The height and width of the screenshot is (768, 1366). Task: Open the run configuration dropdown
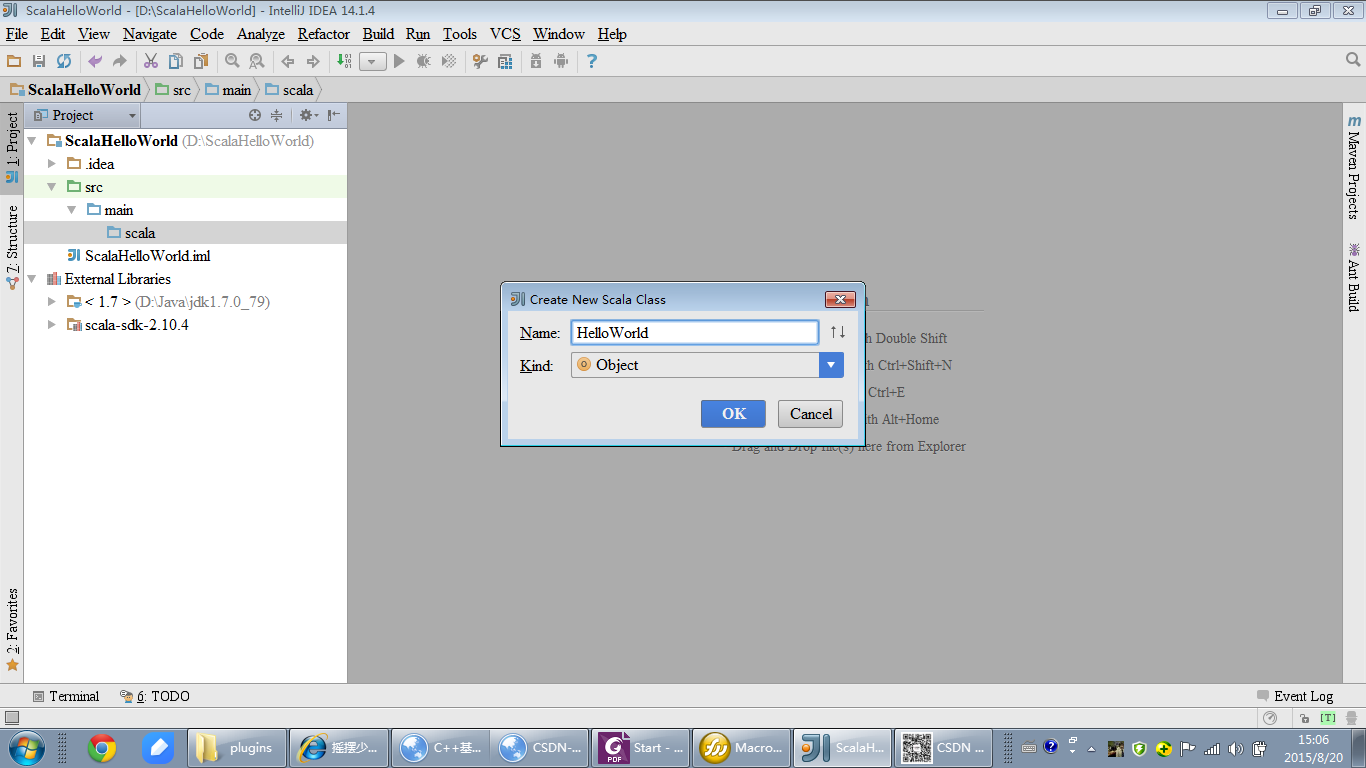click(373, 62)
